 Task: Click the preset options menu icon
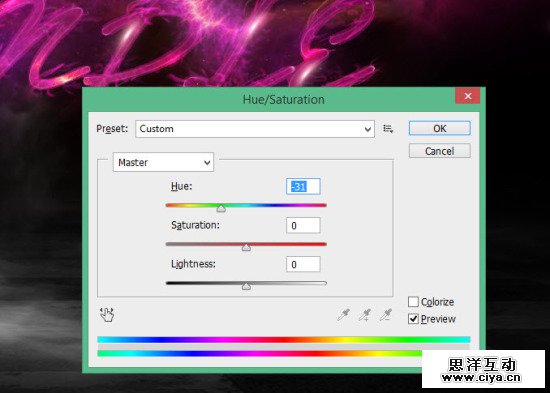(388, 129)
